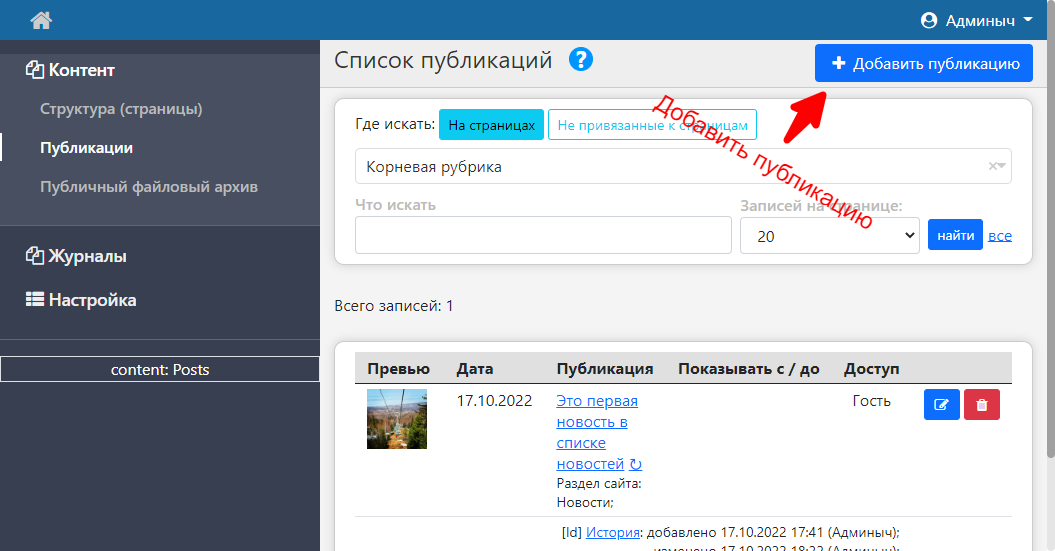
Task: Focus the Что искать search field
Action: [x=543, y=235]
